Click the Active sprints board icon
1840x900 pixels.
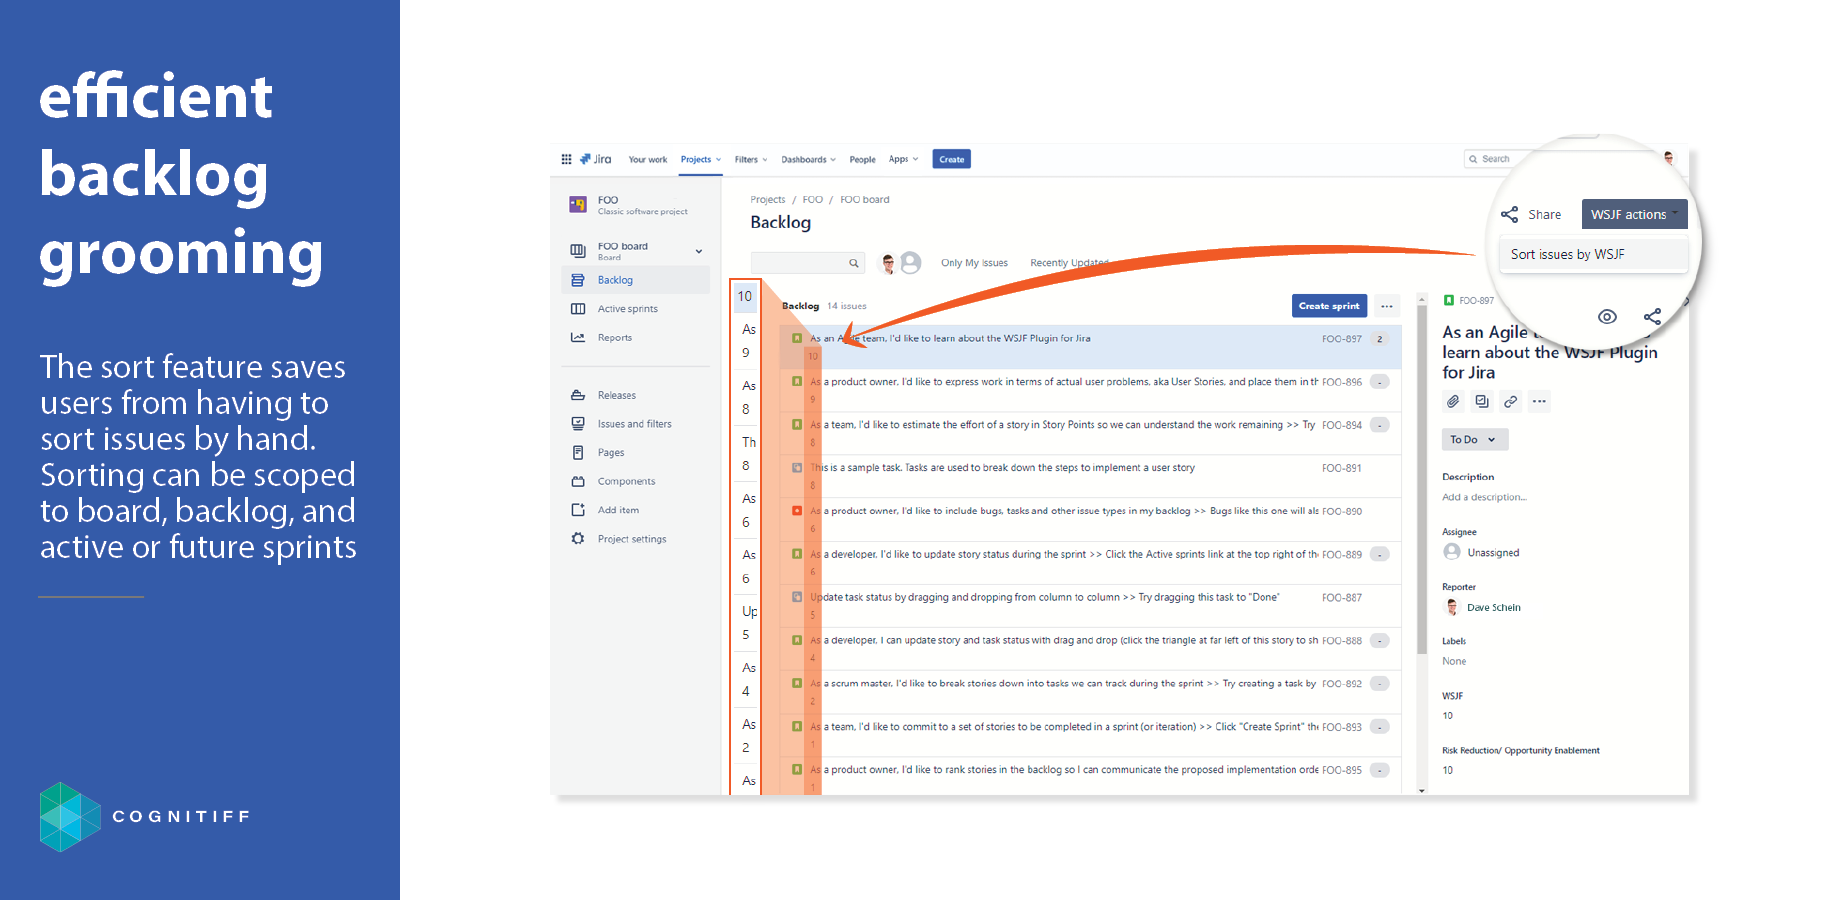click(578, 309)
